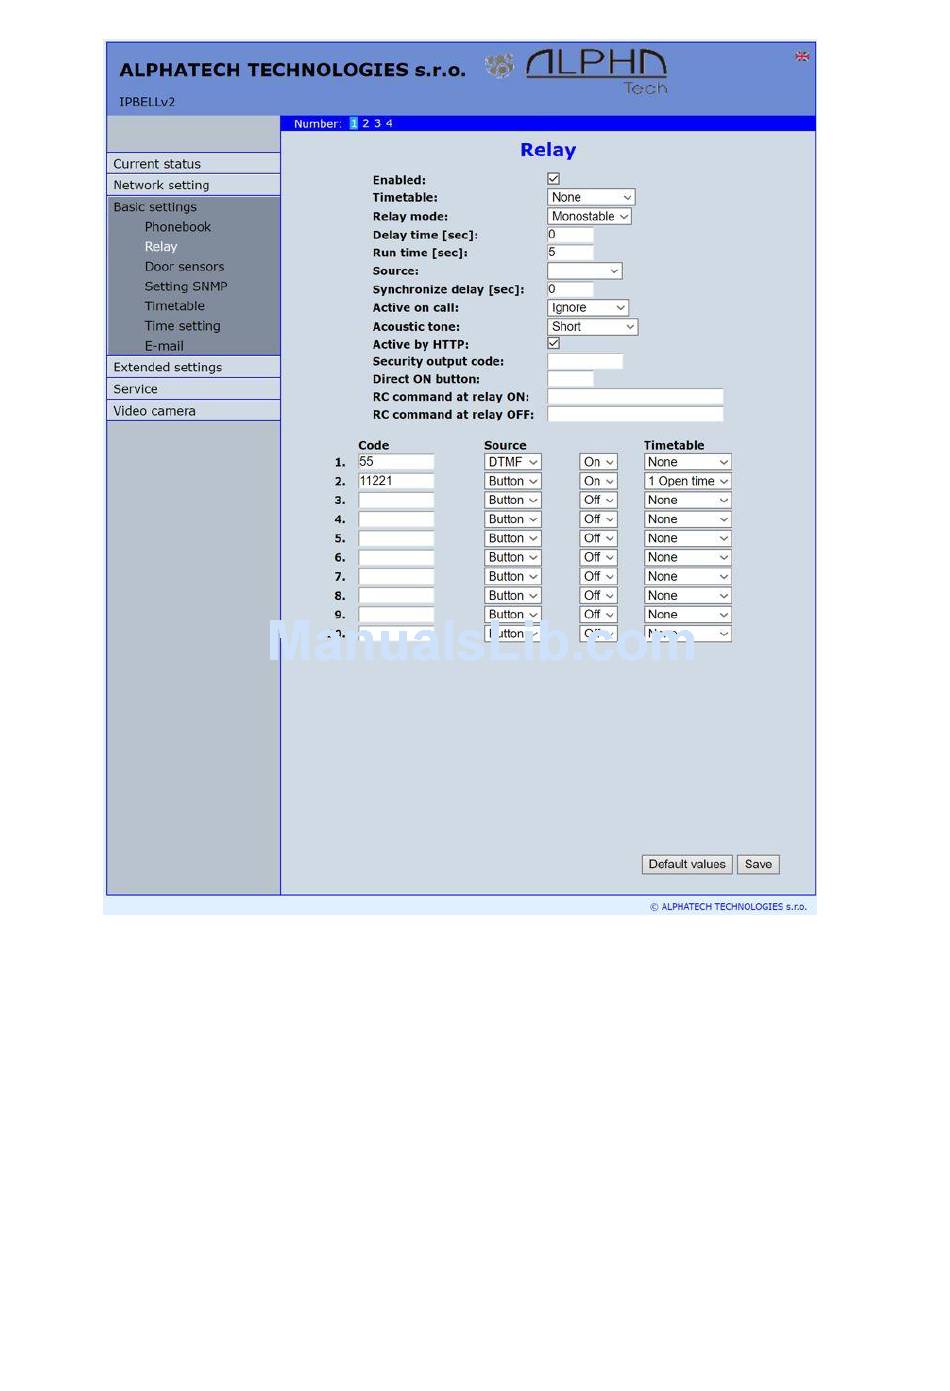950x1391 pixels.
Task: Select relay number 1
Action: (x=354, y=124)
